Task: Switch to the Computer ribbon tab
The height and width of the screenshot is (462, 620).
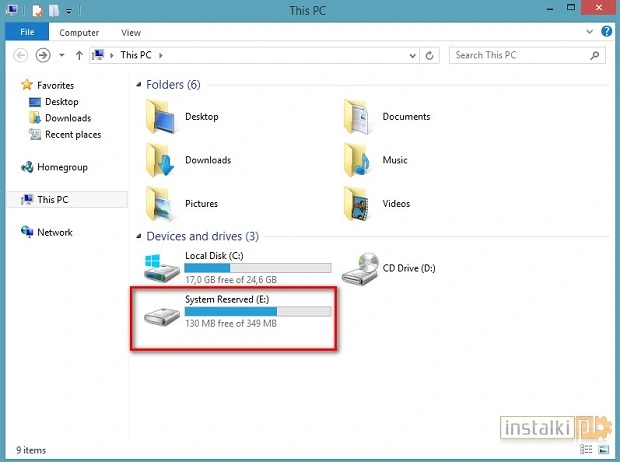Action: [x=79, y=33]
